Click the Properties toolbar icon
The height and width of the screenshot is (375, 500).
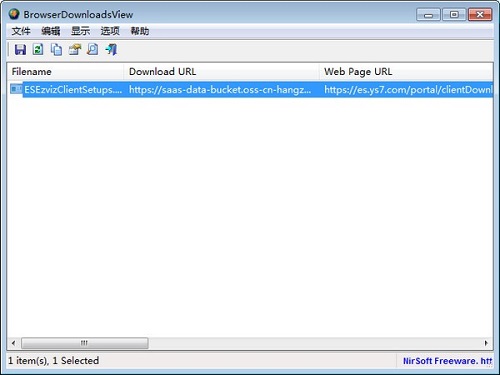coord(75,50)
